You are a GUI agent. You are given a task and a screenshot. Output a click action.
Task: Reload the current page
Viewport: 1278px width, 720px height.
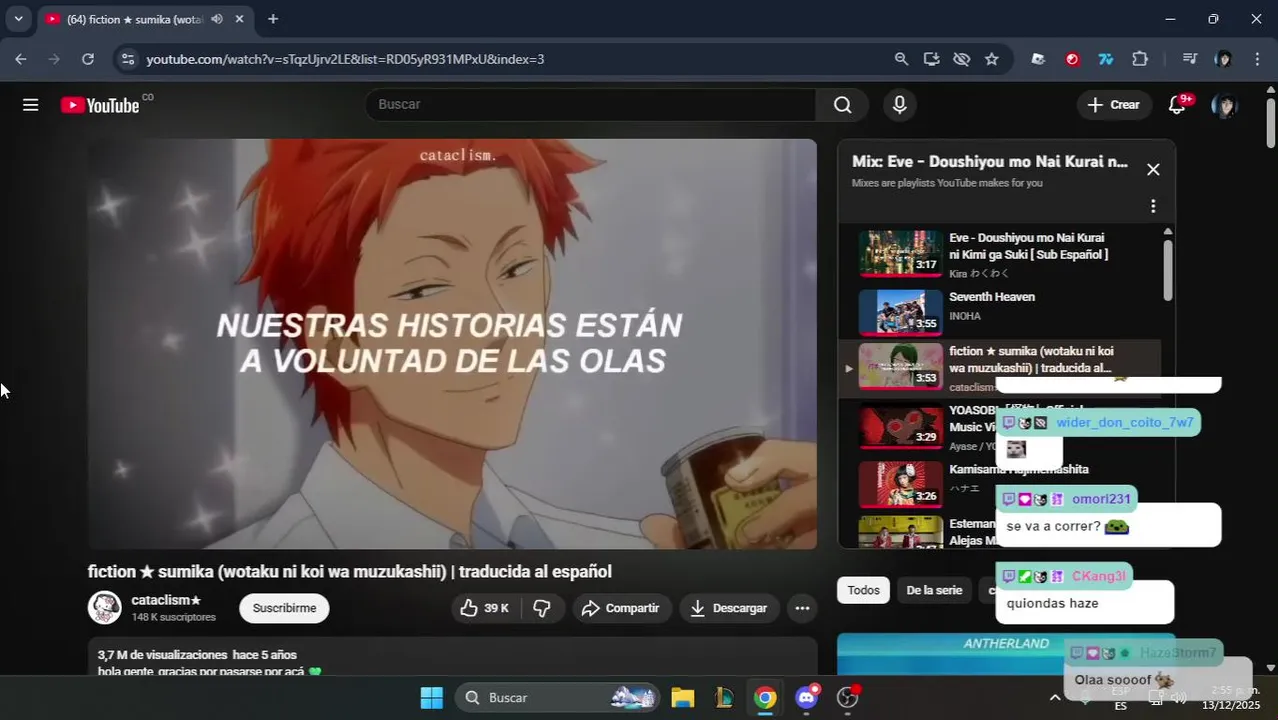point(88,59)
